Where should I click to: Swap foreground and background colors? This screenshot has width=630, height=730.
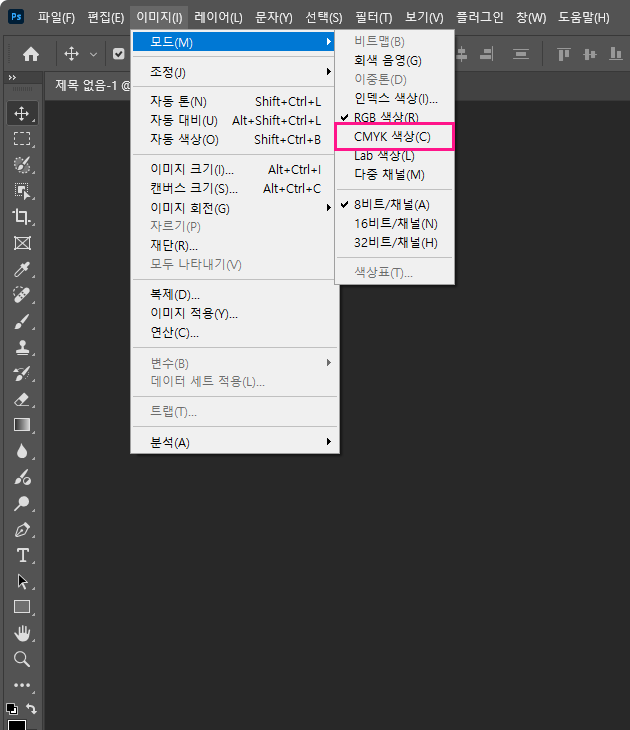point(32,708)
